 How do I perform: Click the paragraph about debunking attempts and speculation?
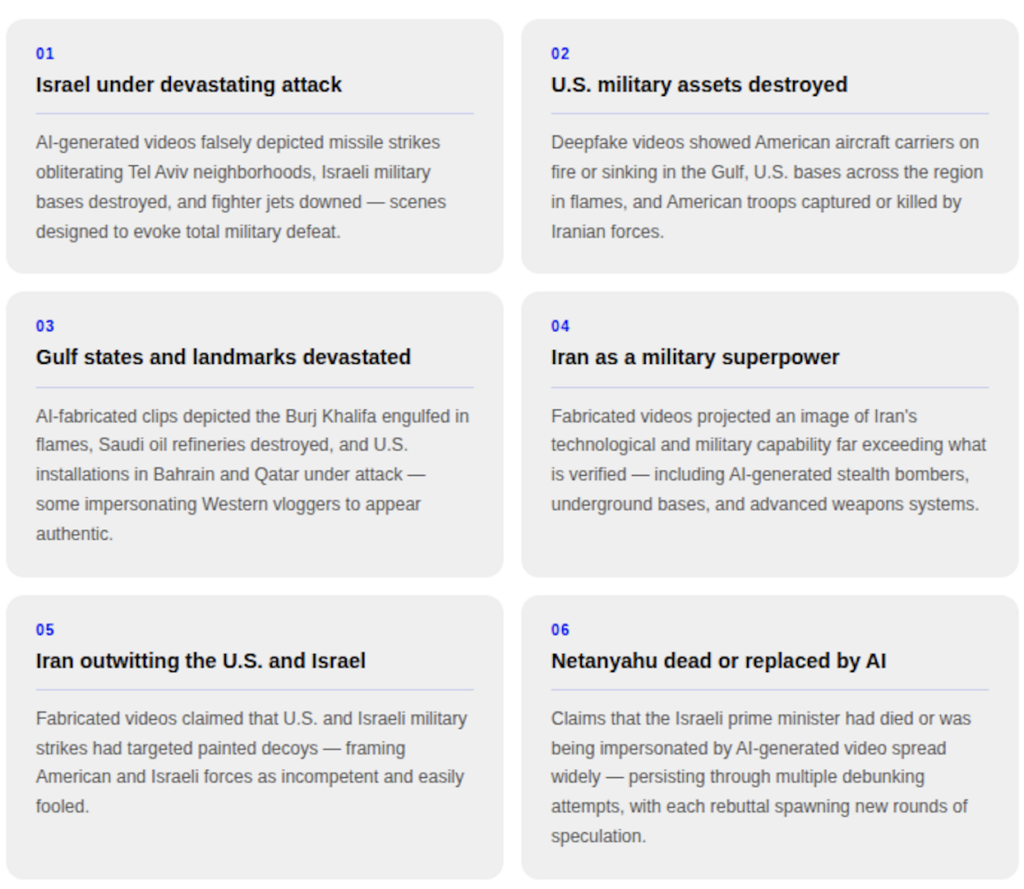[x=760, y=777]
